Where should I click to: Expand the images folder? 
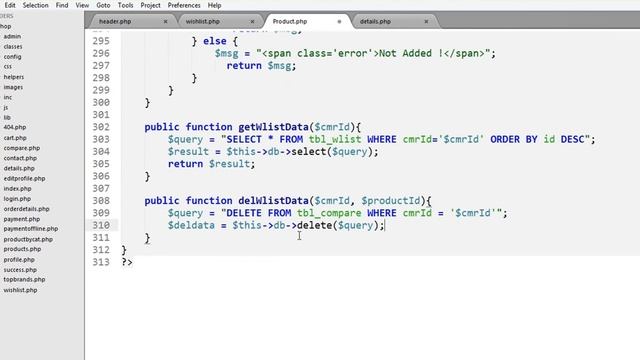point(13,87)
